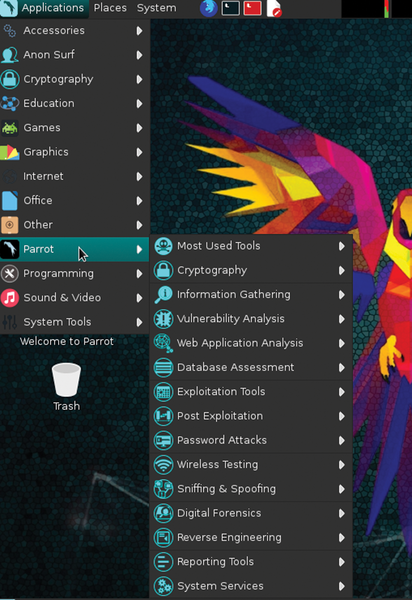This screenshot has width=412, height=600.
Task: Click the Education atom icon
Action: click(10, 103)
